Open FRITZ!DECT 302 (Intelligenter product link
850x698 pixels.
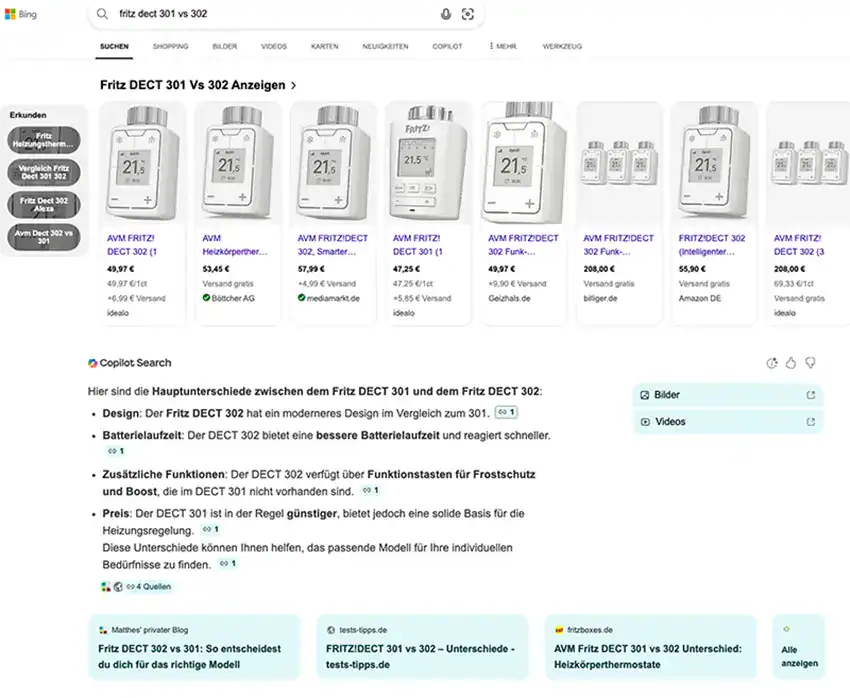(712, 245)
